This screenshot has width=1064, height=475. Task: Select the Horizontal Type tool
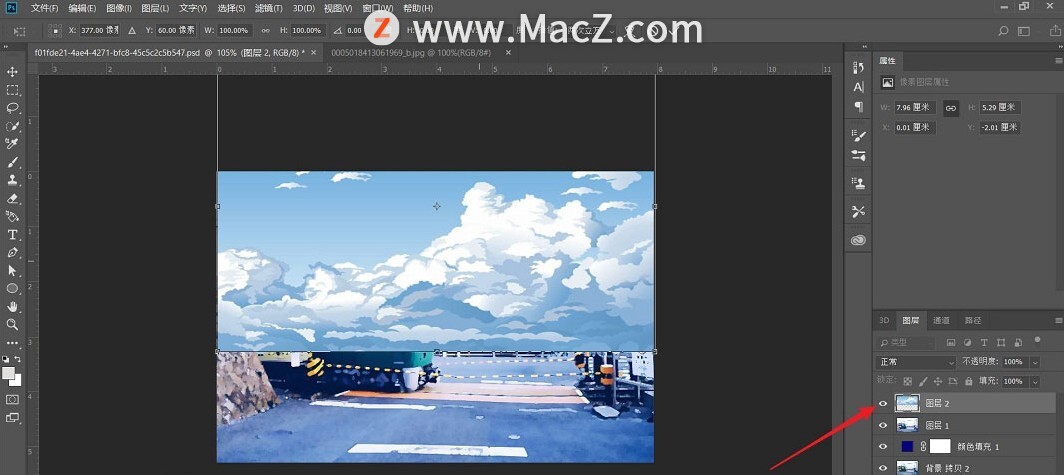[x=13, y=234]
